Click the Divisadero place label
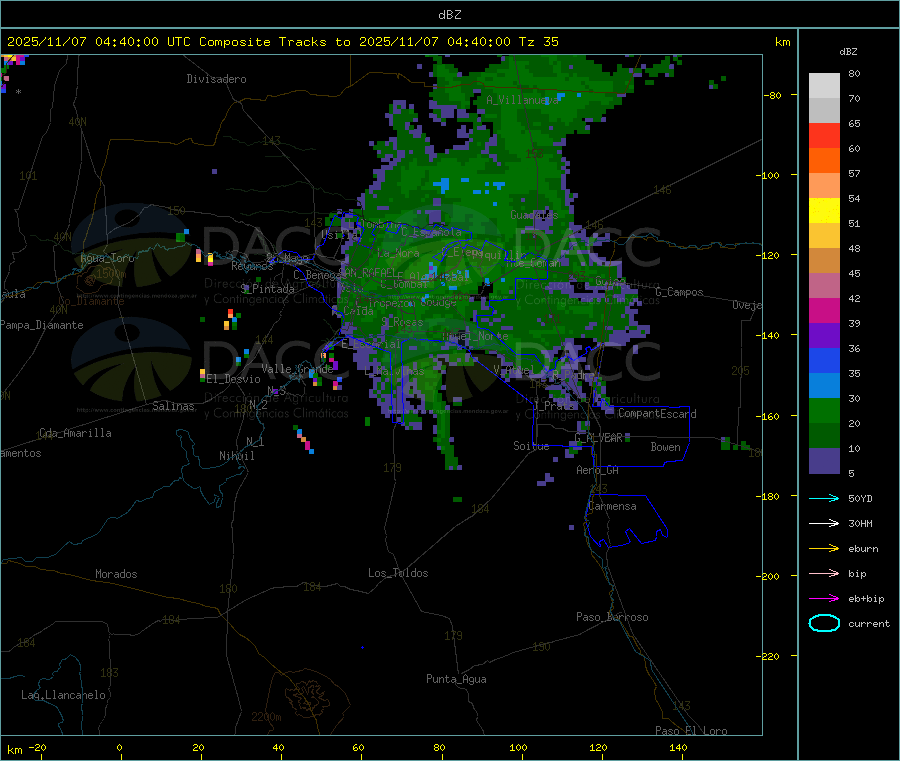 216,79
